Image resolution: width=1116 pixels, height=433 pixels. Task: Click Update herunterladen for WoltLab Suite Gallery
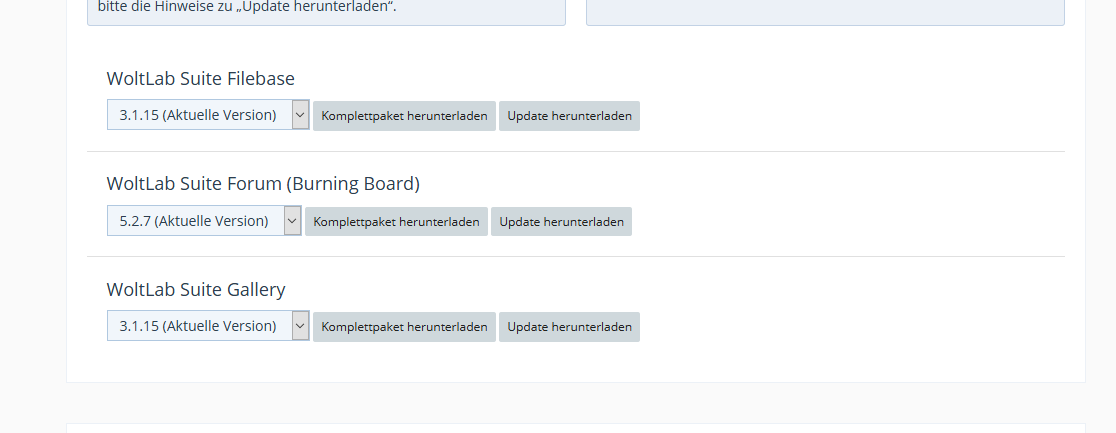point(569,327)
